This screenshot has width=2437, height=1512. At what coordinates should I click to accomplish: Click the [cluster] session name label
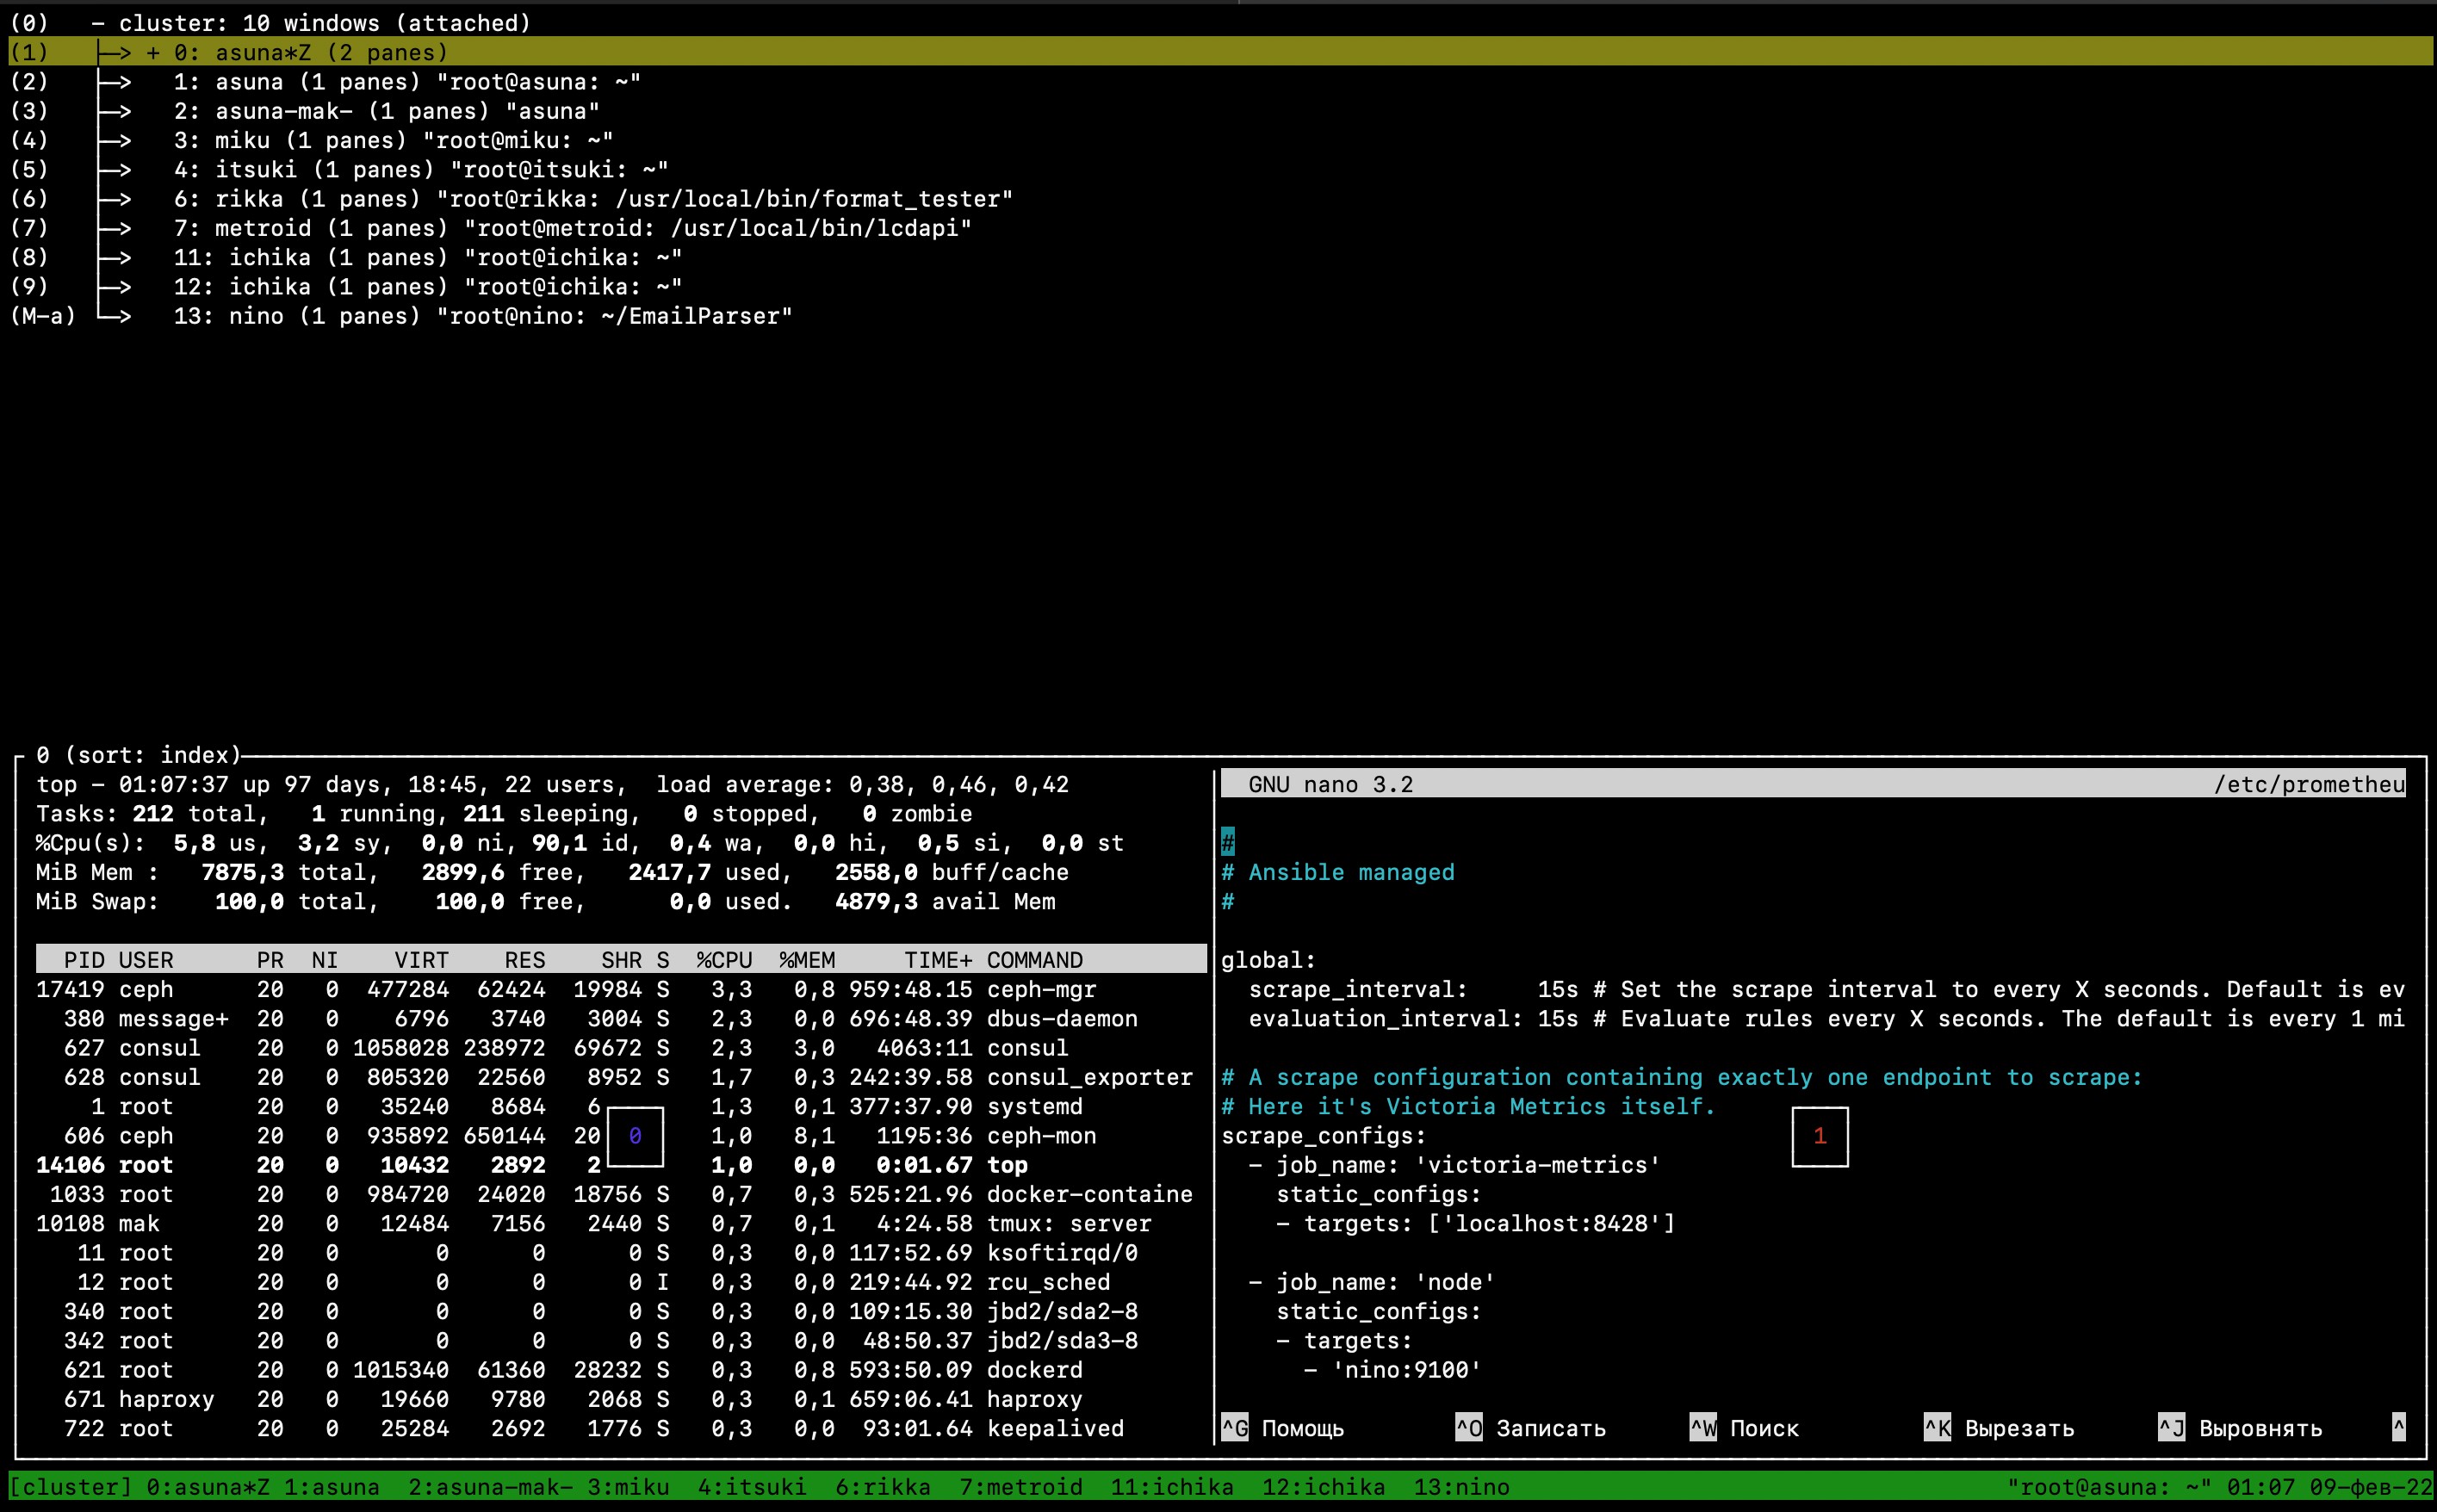(x=70, y=1487)
